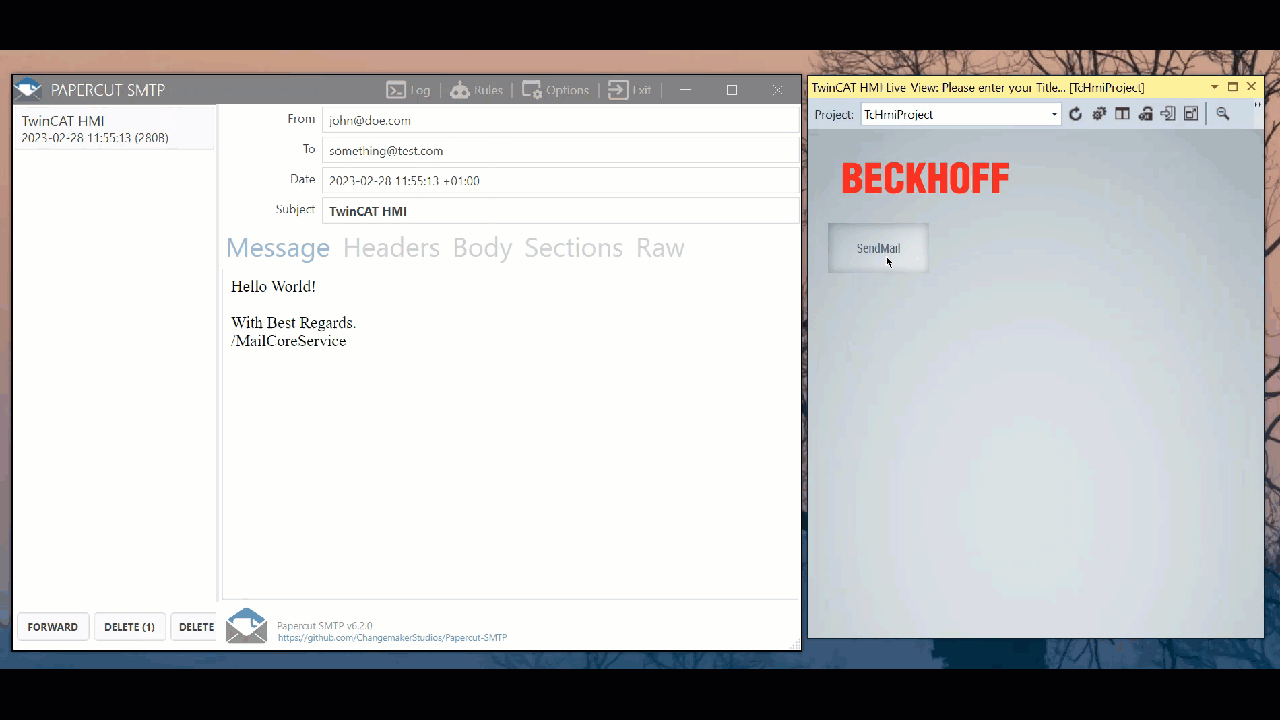Open Rules in Papercut SMTP
1280x720 pixels.
[476, 90]
